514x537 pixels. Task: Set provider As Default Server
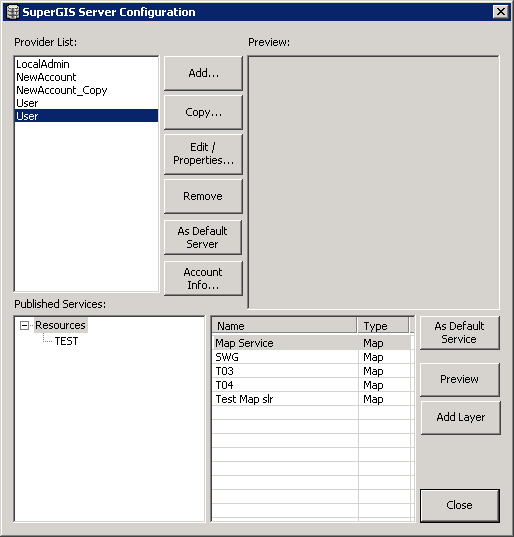click(x=203, y=237)
